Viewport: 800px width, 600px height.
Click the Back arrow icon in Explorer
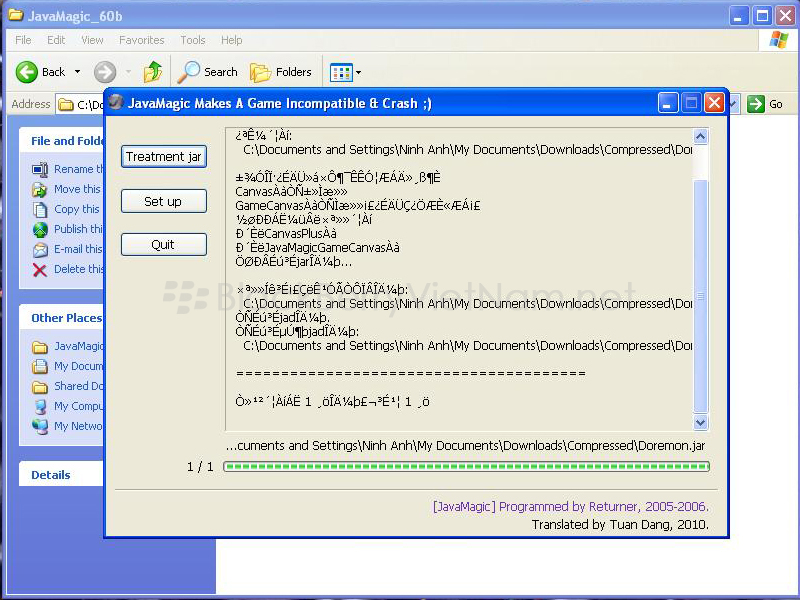click(28, 72)
